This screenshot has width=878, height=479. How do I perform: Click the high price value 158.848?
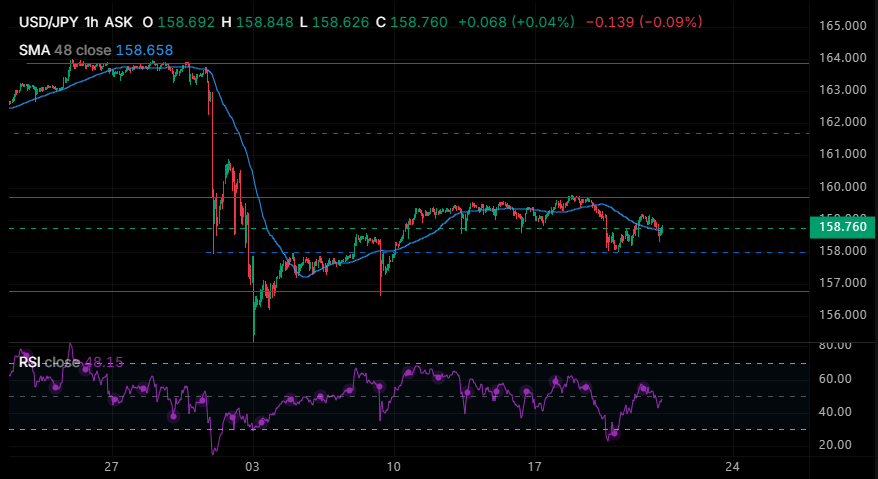264,22
